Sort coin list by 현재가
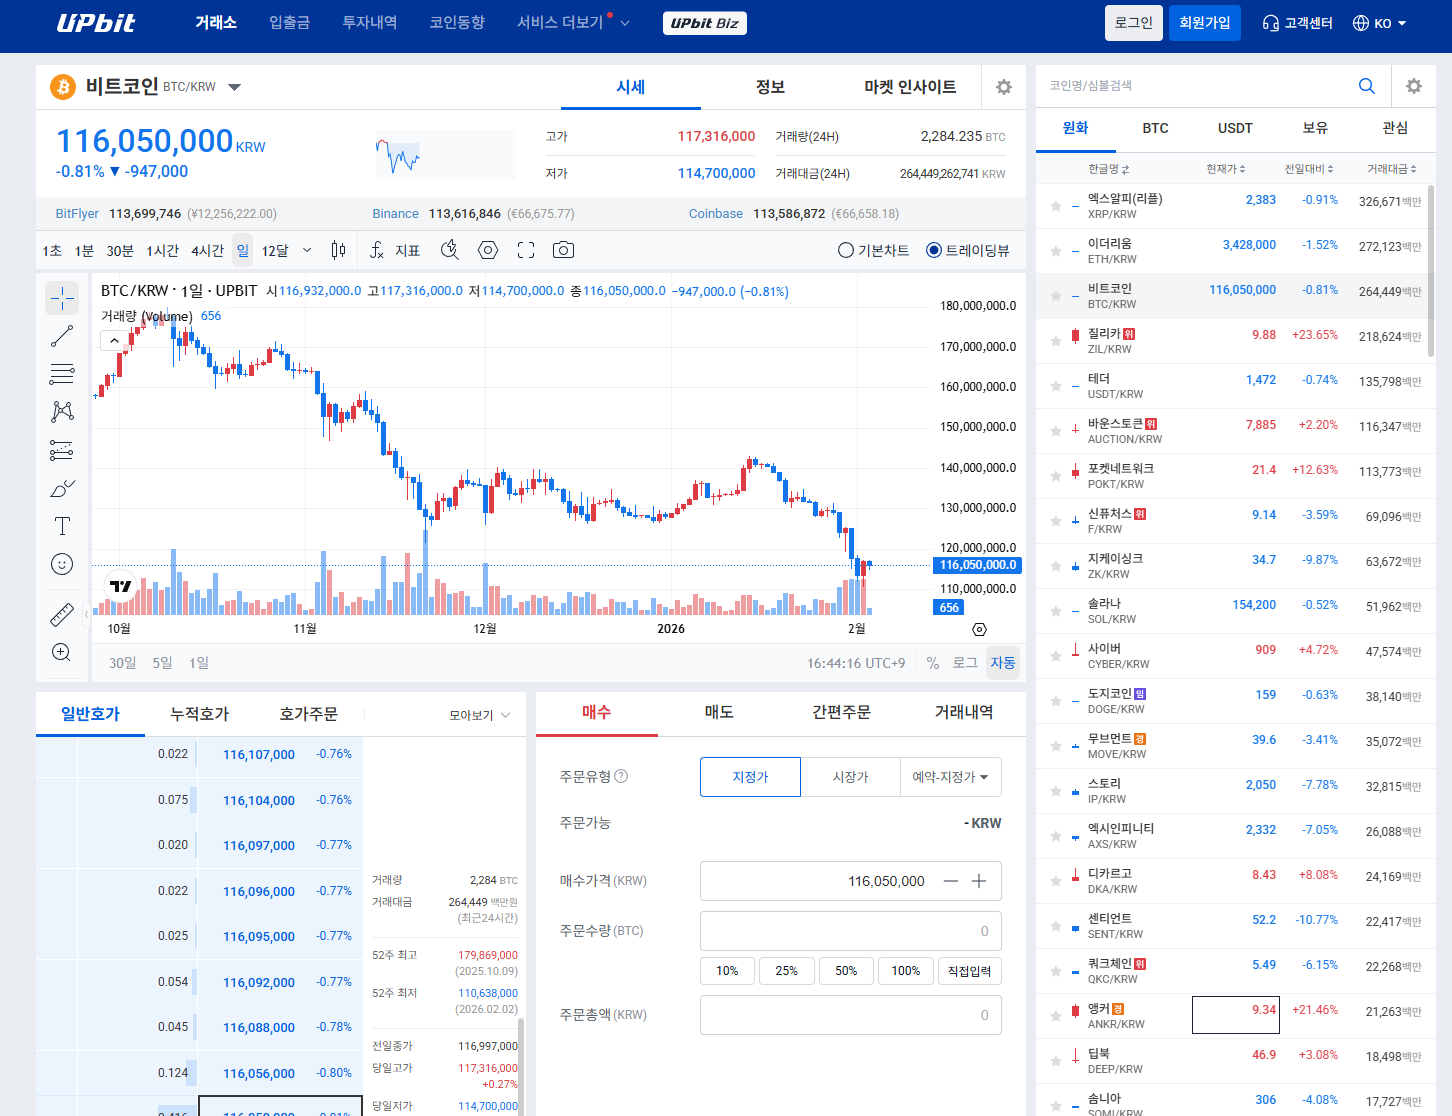Image resolution: width=1452 pixels, height=1116 pixels. tap(1226, 169)
